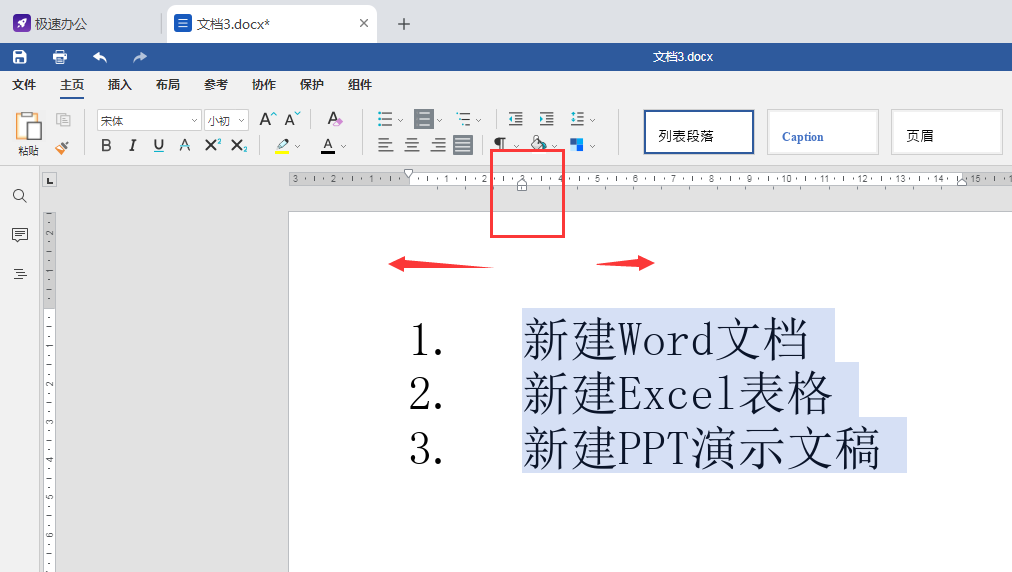The height and width of the screenshot is (572, 1012).
Task: Toggle Superscript formatting
Action: 212,146
